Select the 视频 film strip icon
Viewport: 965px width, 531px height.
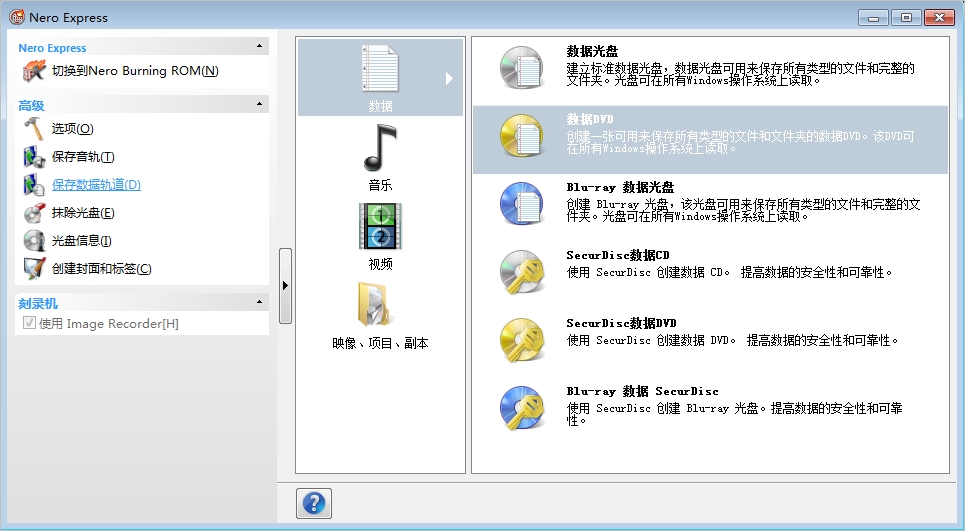(x=380, y=226)
